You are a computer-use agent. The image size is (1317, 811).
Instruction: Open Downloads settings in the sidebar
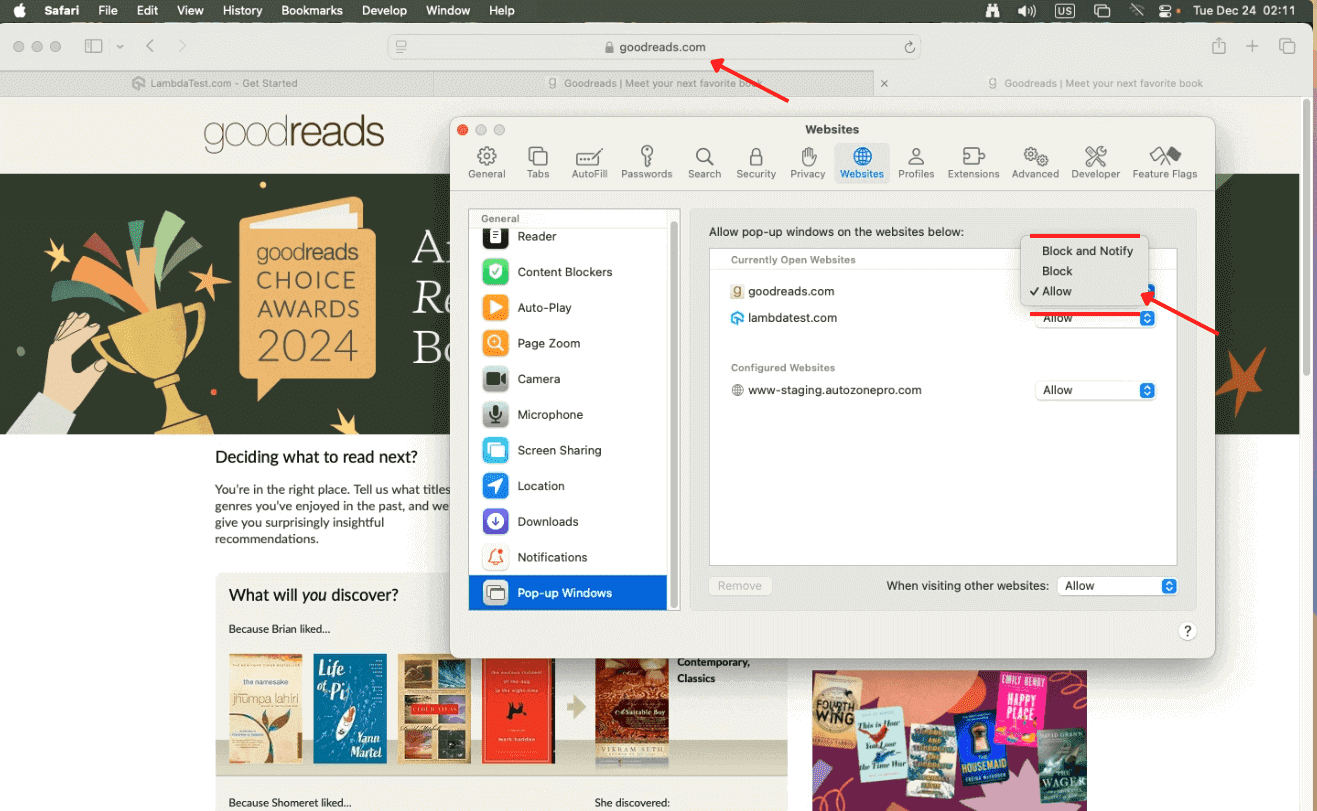(547, 521)
